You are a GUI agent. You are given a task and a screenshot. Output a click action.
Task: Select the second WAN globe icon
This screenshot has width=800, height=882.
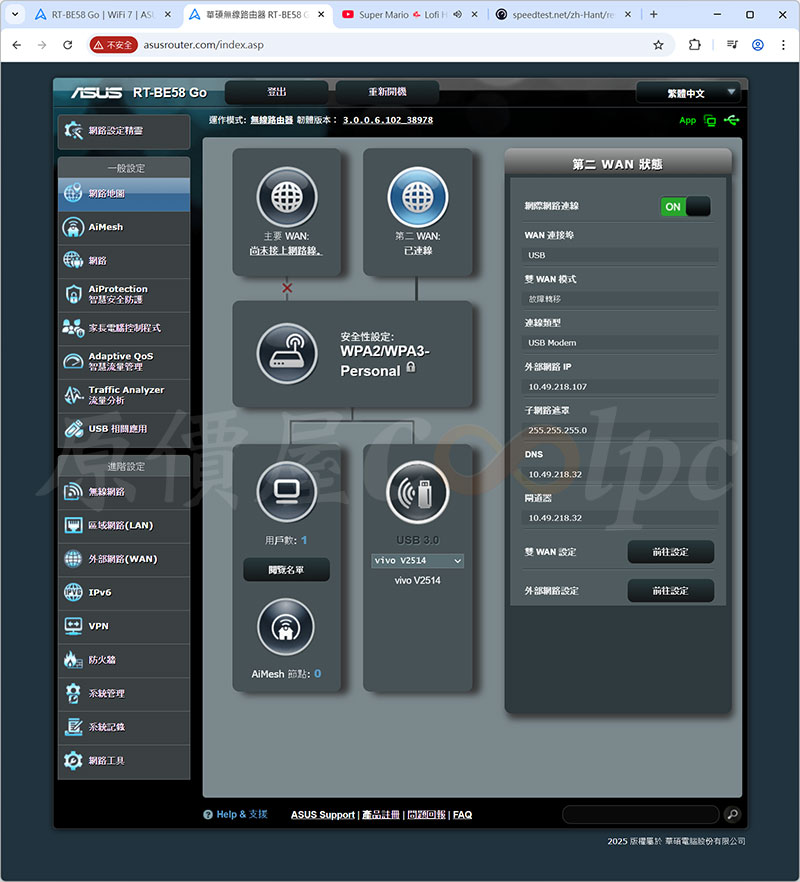[x=417, y=197]
